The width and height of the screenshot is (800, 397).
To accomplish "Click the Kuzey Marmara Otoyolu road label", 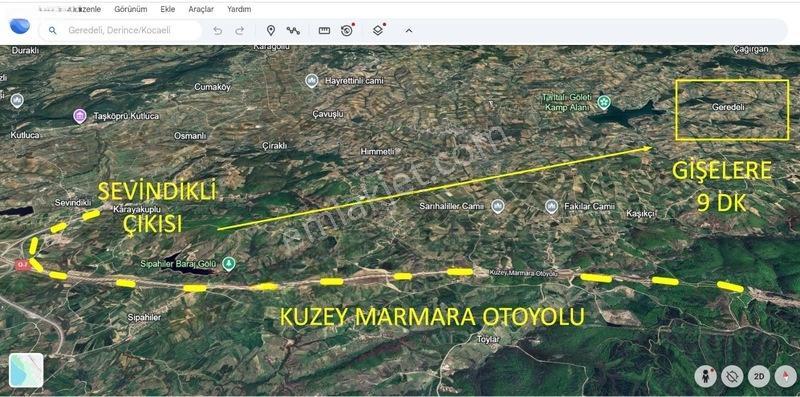I will (x=523, y=274).
